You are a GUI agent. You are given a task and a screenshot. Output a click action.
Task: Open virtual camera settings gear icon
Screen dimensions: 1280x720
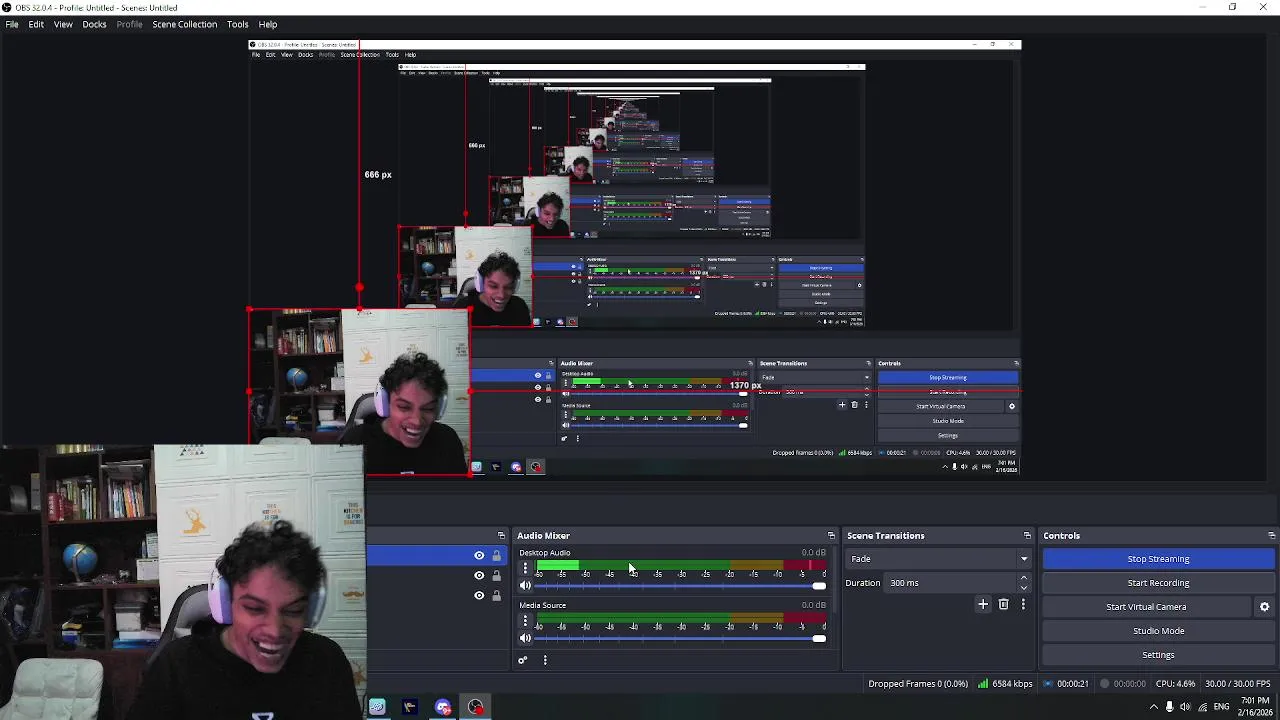coord(1264,607)
